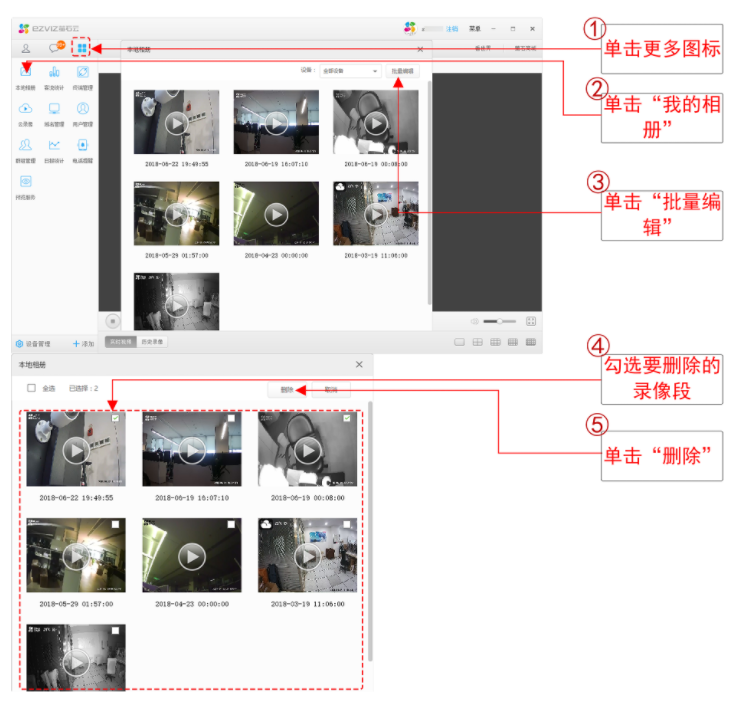
Task: Open the cloud recording (云录像) icon
Action: (26, 108)
